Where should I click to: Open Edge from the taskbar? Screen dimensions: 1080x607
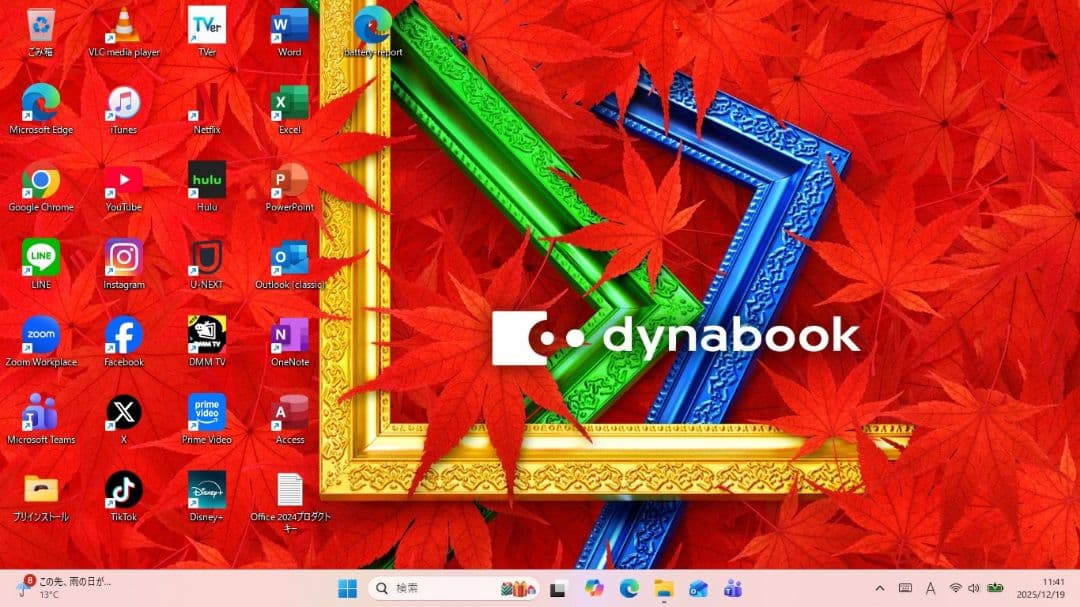(x=629, y=588)
